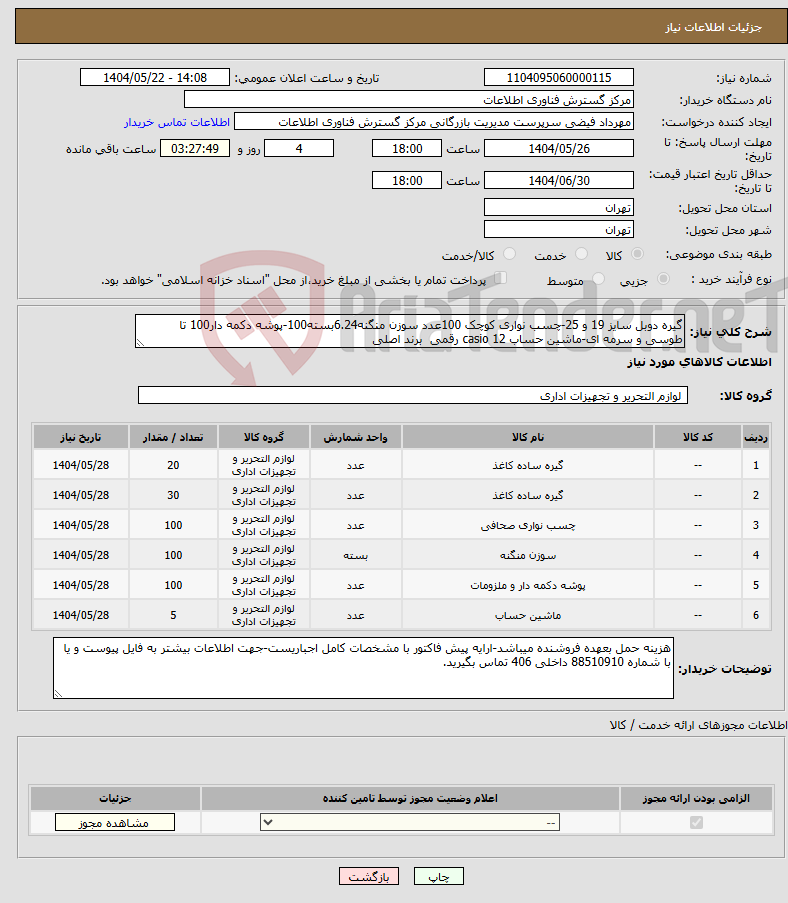Click the resize handle of توضیحات خریدار box
The width and height of the screenshot is (788, 903).
pyautogui.click(x=58, y=694)
